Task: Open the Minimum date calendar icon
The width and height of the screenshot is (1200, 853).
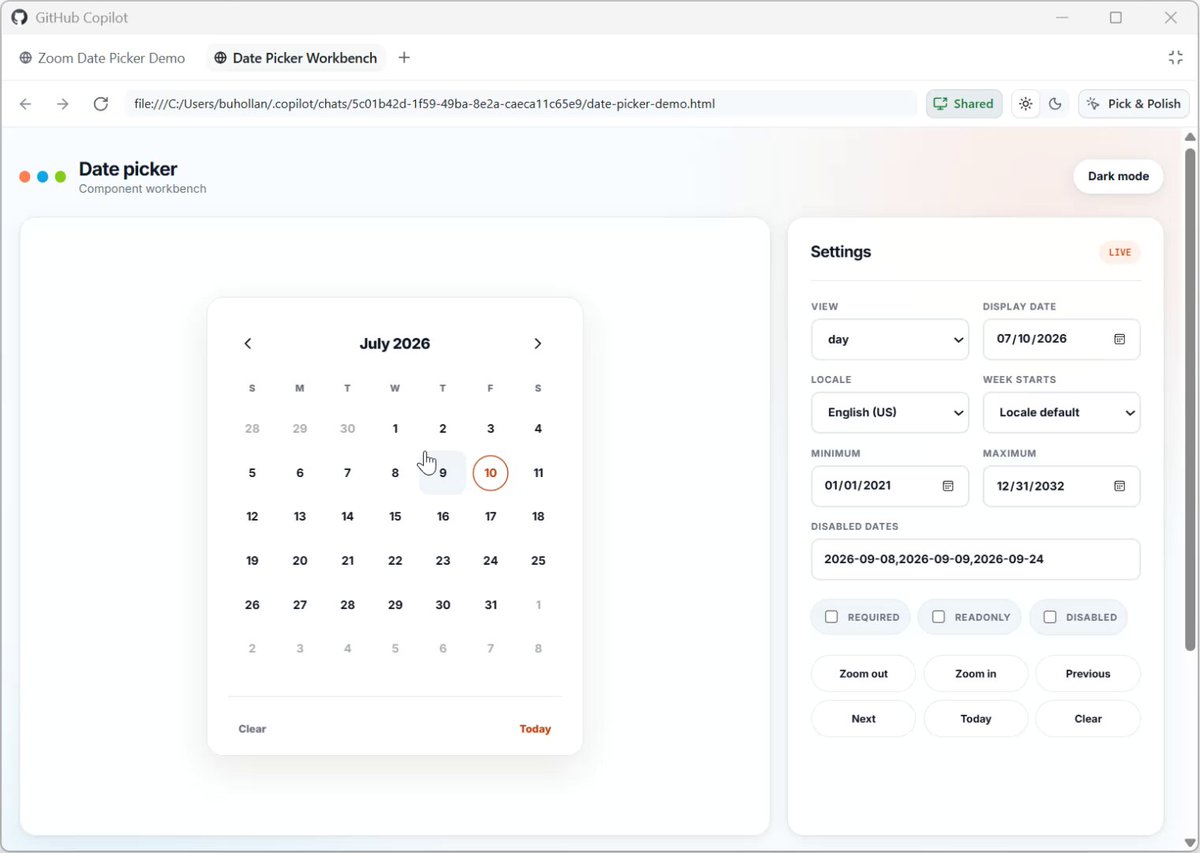Action: [948, 486]
